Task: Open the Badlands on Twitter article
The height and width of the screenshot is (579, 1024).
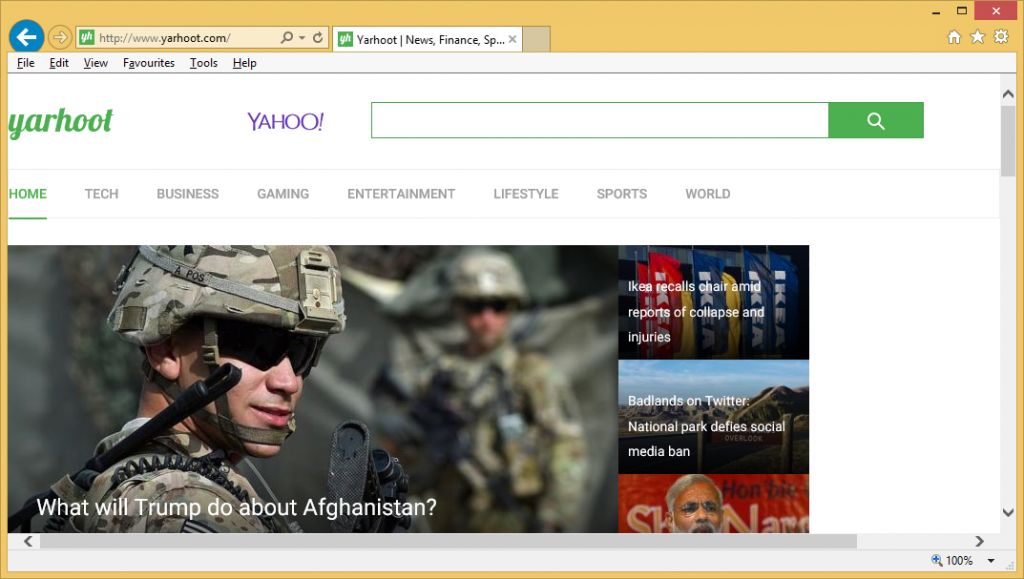Action: coord(713,417)
